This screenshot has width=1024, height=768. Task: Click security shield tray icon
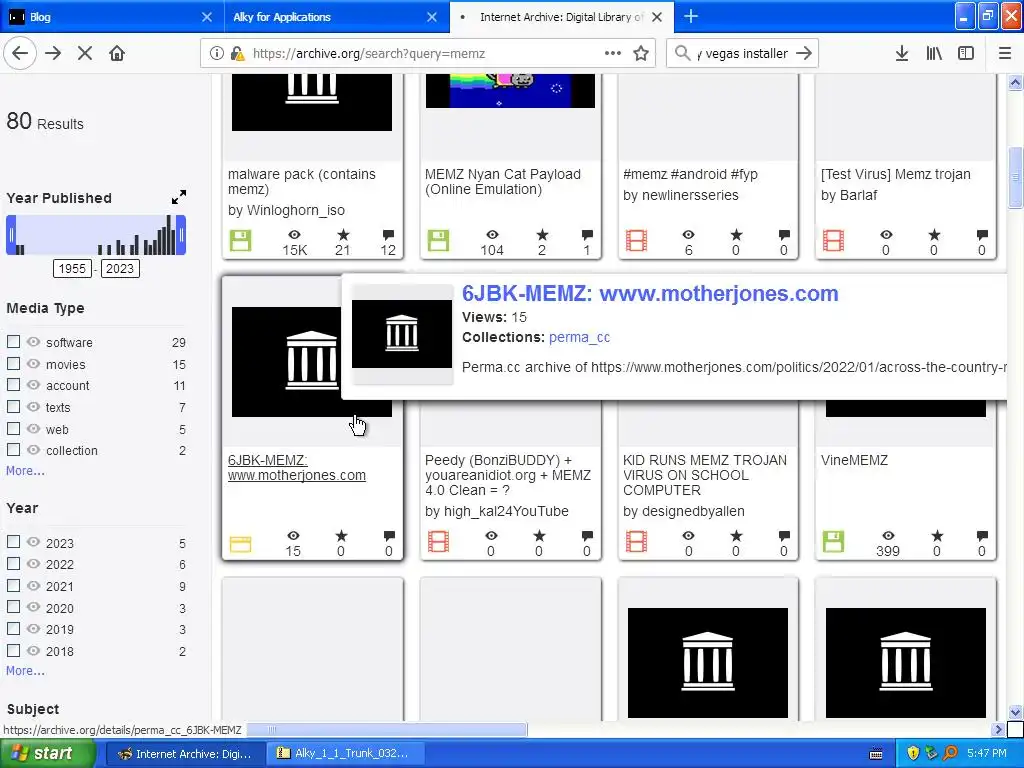913,754
